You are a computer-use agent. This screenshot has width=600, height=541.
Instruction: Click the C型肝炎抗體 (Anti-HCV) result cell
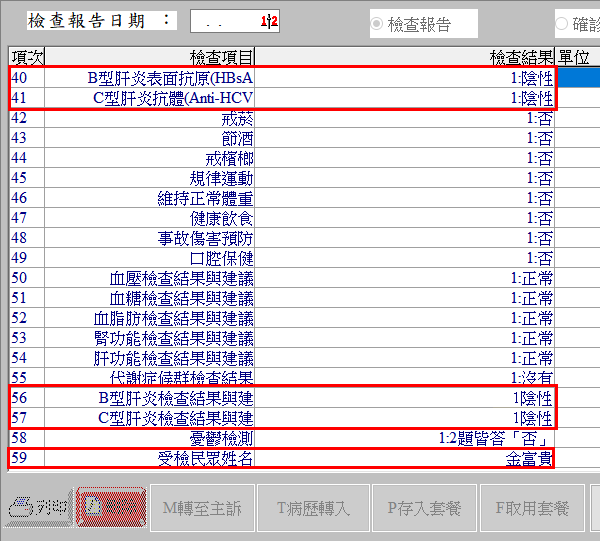click(406, 98)
